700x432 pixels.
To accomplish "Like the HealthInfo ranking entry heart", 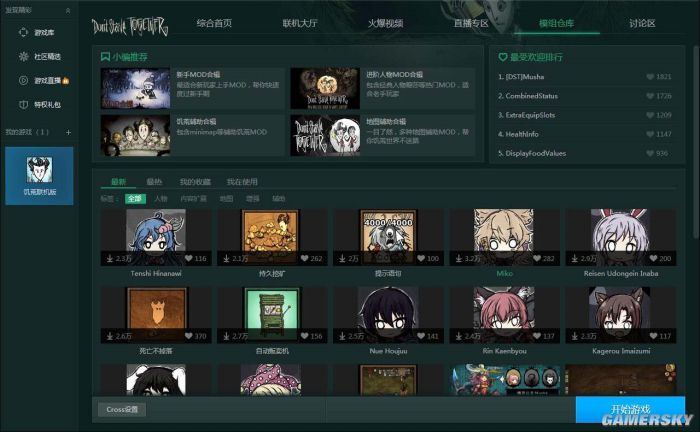I will [650, 134].
